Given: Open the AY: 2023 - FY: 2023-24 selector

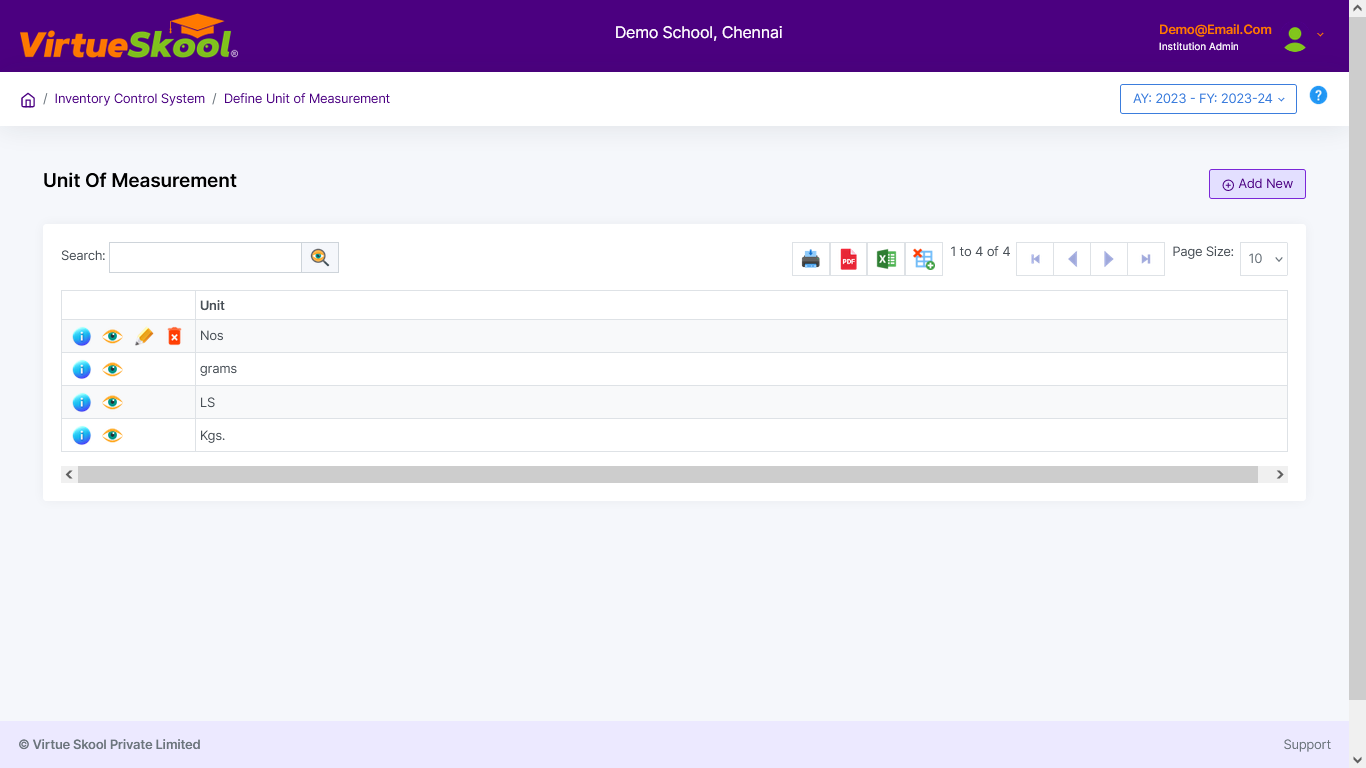Looking at the screenshot, I should pos(1208,99).
